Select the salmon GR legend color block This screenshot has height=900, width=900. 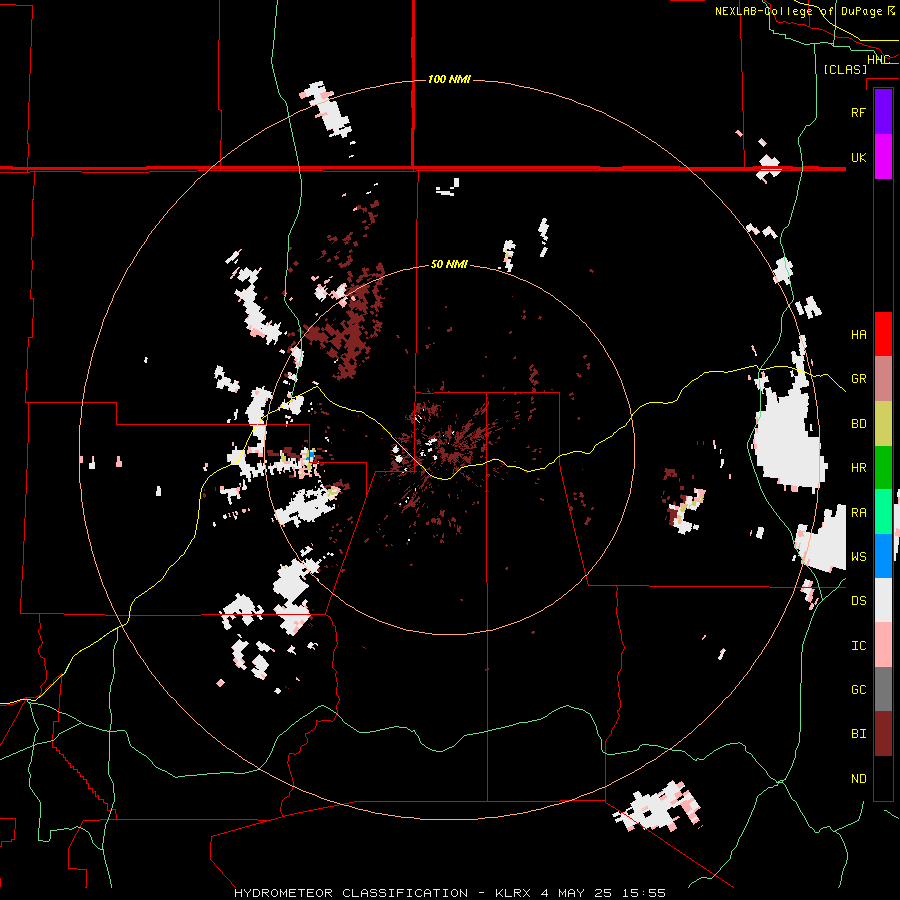point(883,379)
